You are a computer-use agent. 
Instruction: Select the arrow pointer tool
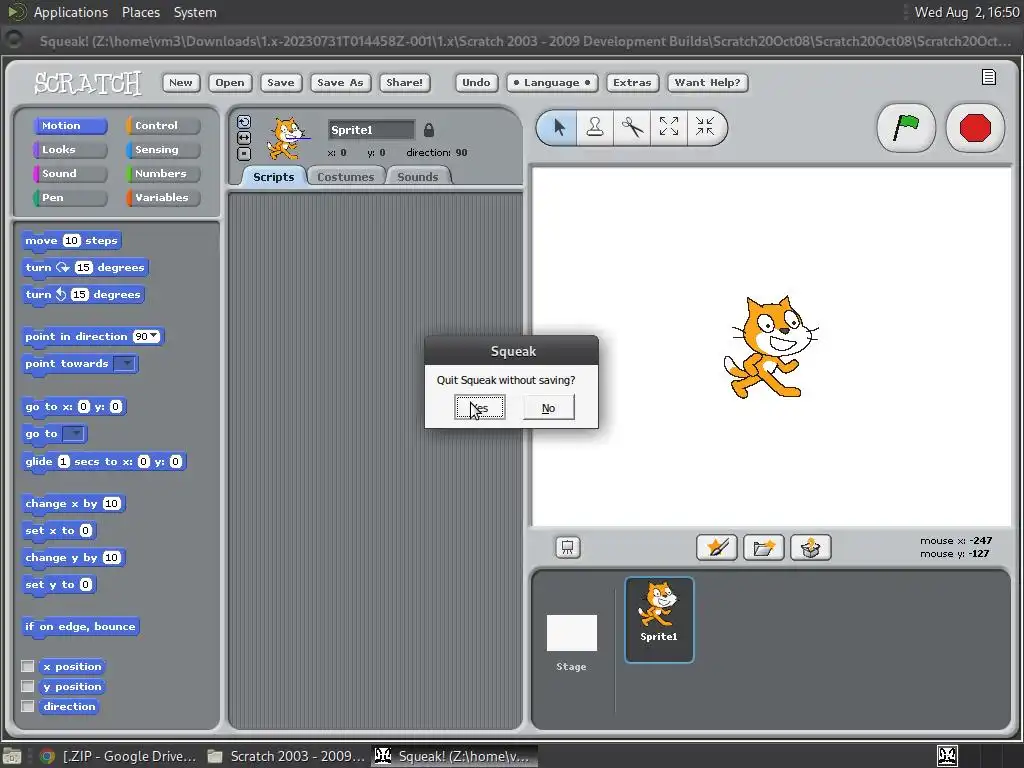click(x=558, y=127)
